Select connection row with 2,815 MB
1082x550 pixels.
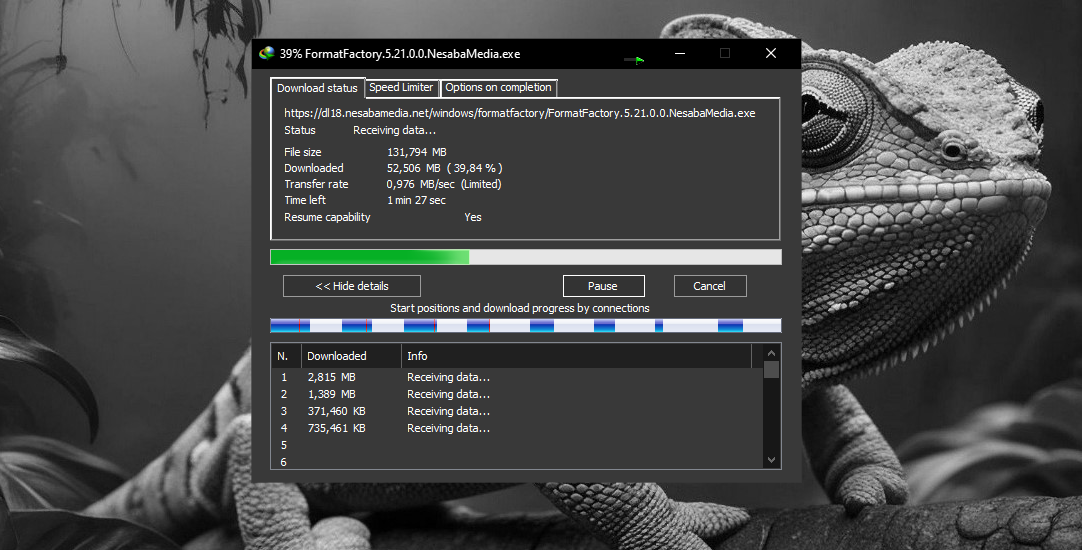[518, 377]
